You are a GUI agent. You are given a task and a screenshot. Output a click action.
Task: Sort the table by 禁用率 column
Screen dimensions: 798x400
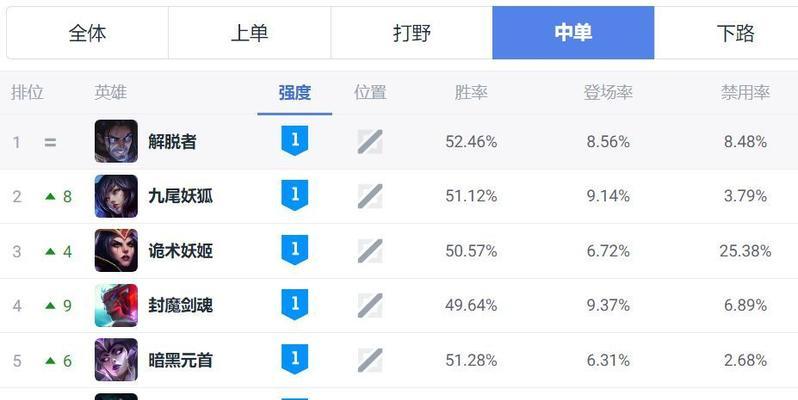pyautogui.click(x=745, y=93)
